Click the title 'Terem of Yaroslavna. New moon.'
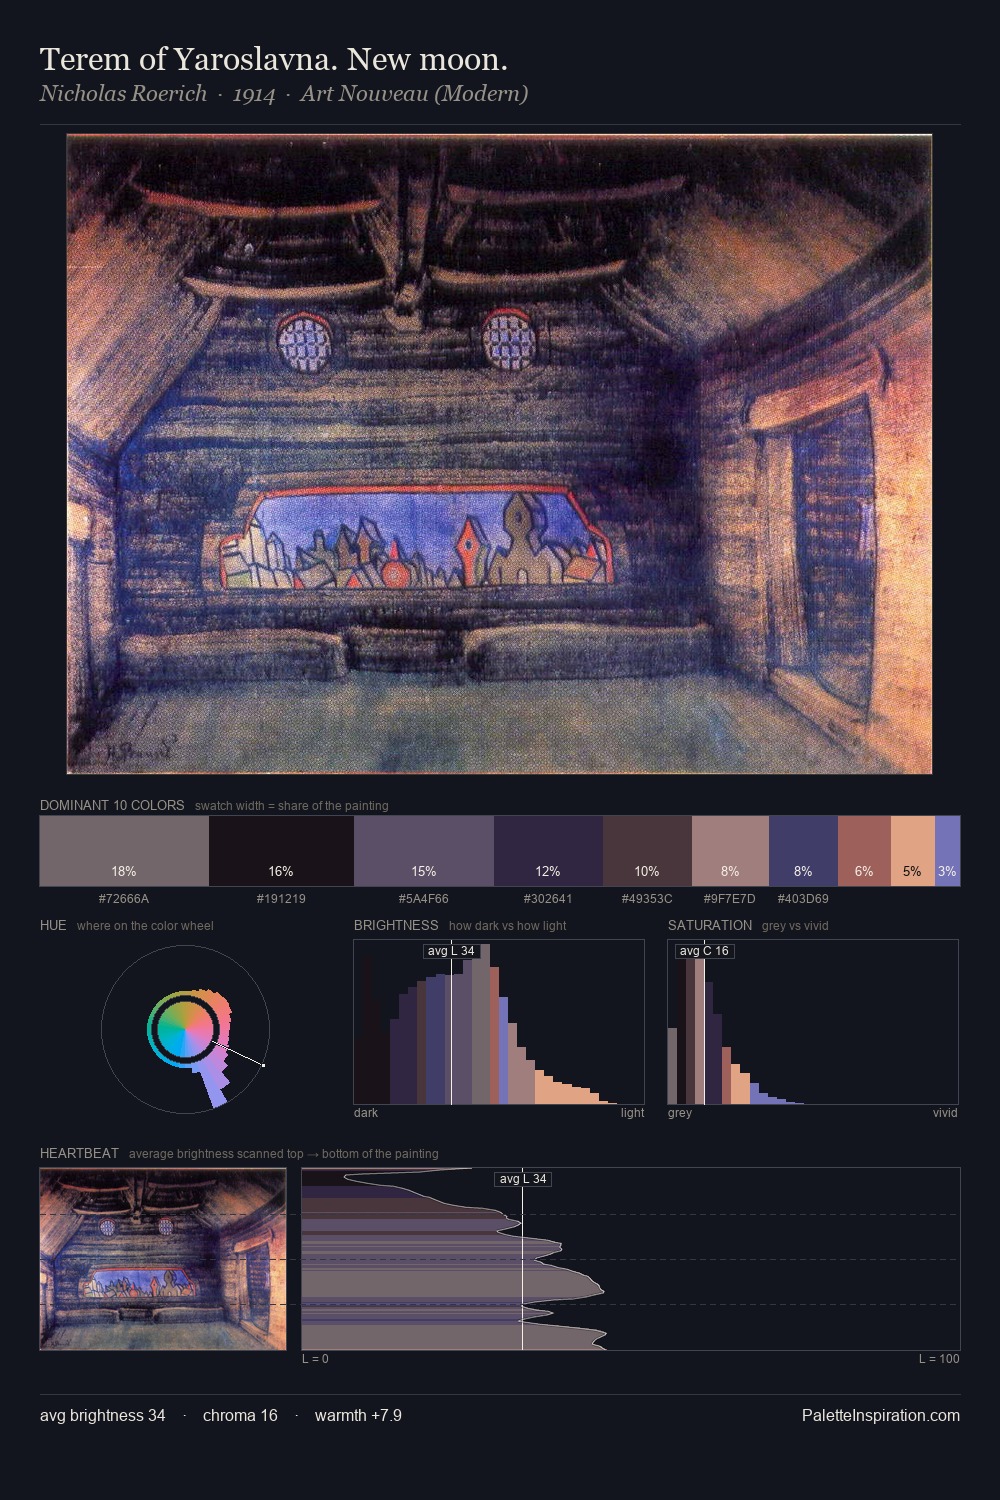1000x1500 pixels. (x=274, y=59)
